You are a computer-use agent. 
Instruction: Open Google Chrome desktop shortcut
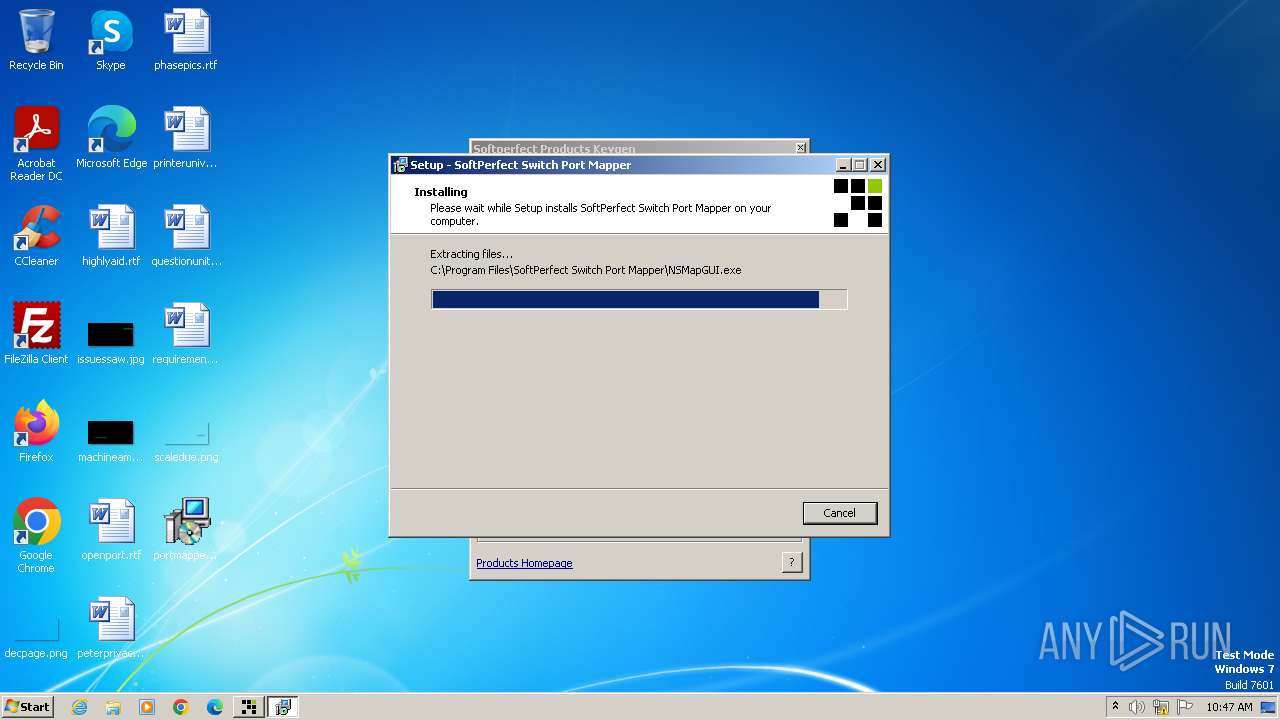point(36,536)
